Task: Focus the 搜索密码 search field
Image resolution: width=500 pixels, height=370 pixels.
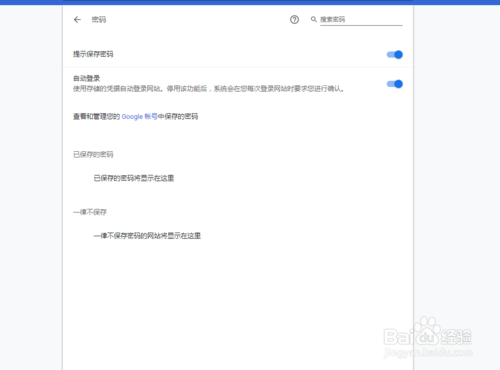Action: [361, 20]
